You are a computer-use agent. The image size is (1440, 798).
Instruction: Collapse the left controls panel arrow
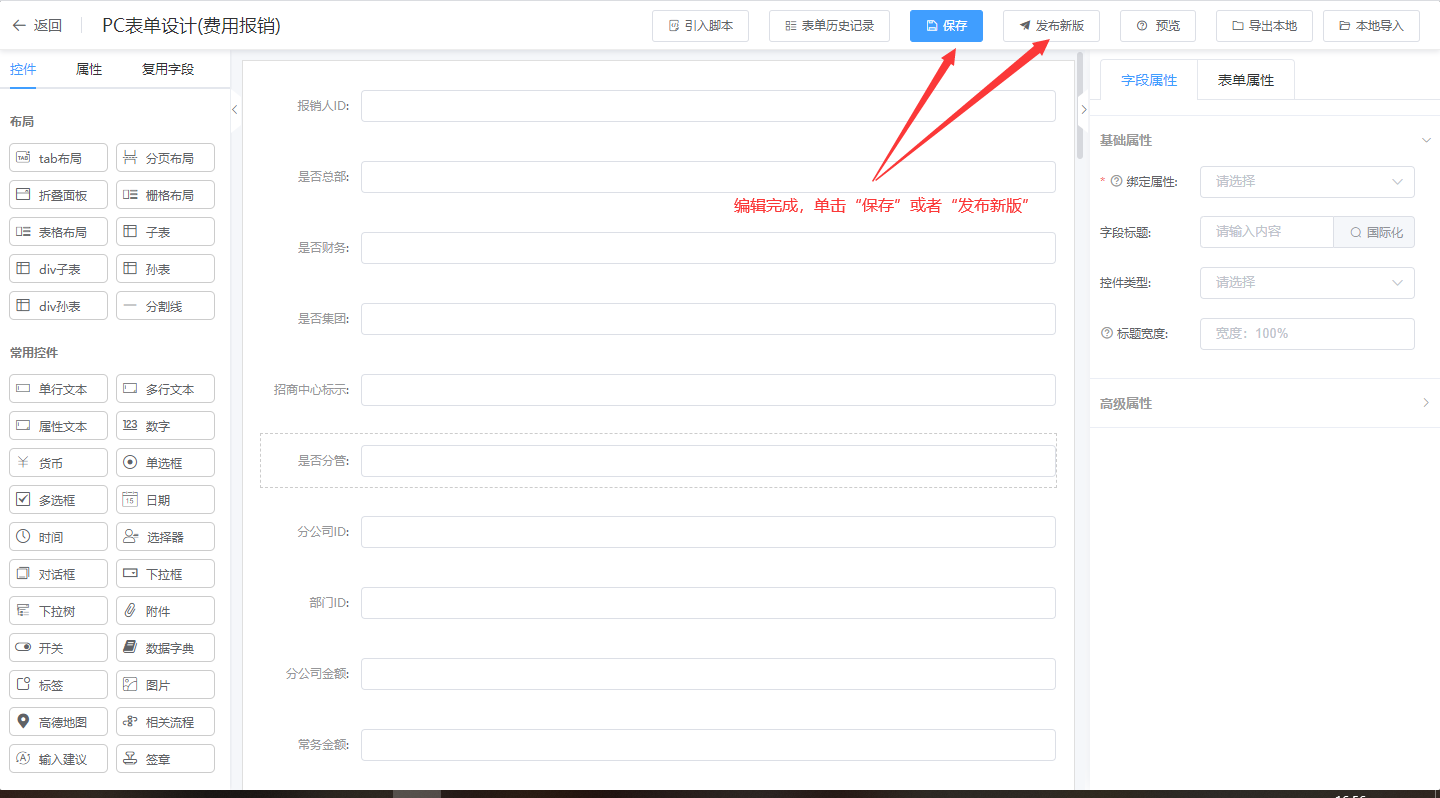click(x=234, y=110)
